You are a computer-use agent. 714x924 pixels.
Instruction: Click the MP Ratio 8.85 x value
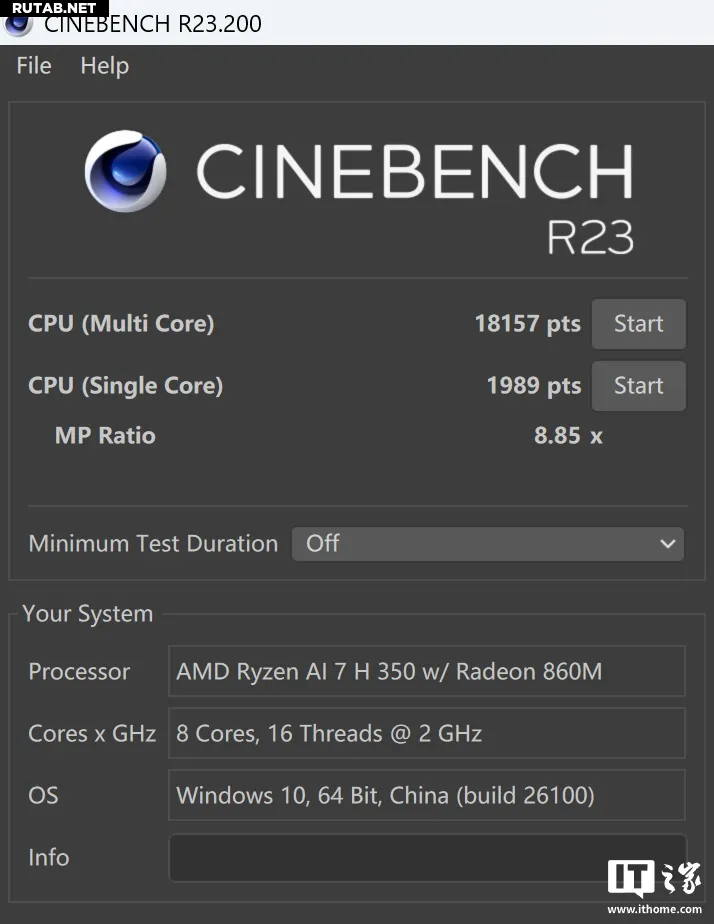[x=568, y=435]
